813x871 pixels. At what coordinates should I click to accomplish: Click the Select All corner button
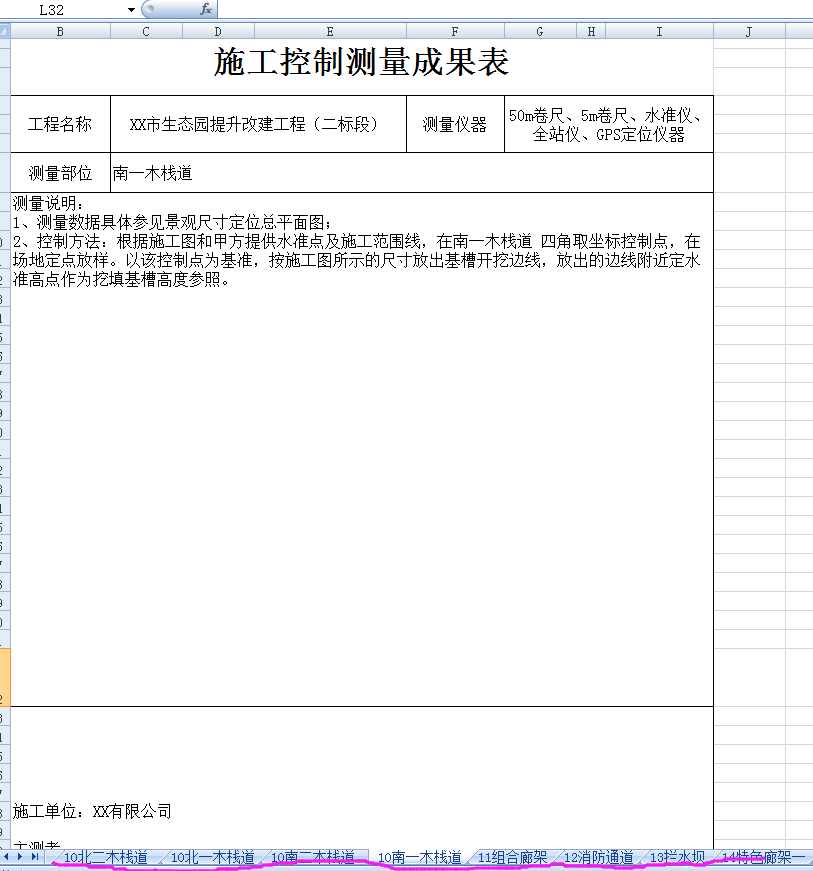(x=4, y=31)
